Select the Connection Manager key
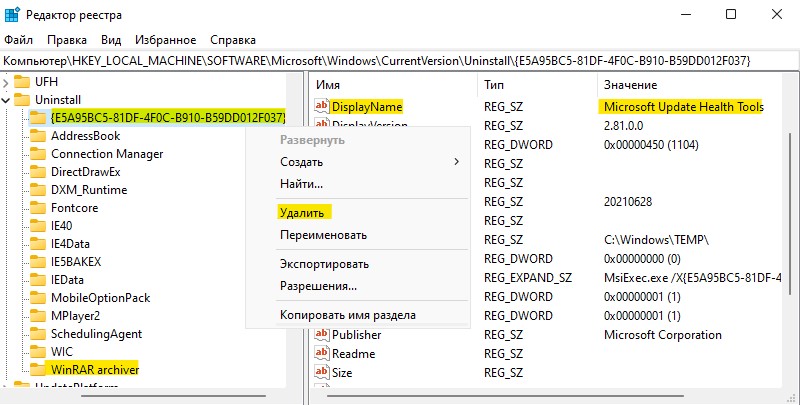Screen dimensions: 800x405 tap(107, 154)
